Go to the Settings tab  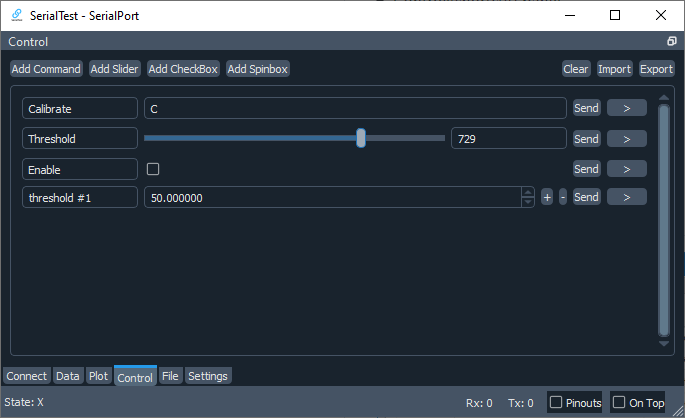(208, 376)
